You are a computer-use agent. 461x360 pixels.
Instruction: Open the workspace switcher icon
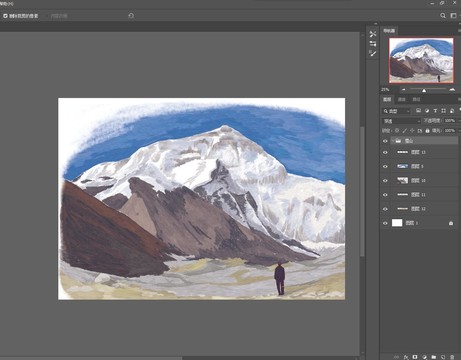(453, 16)
